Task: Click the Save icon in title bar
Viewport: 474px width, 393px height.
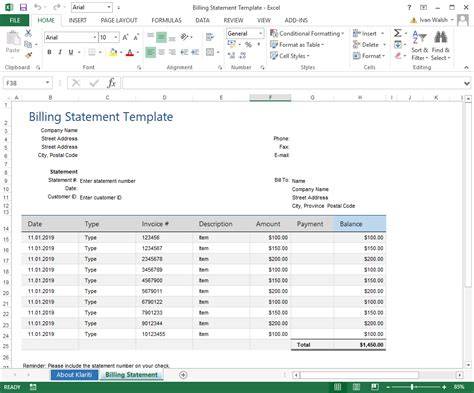Action: [x=23, y=7]
